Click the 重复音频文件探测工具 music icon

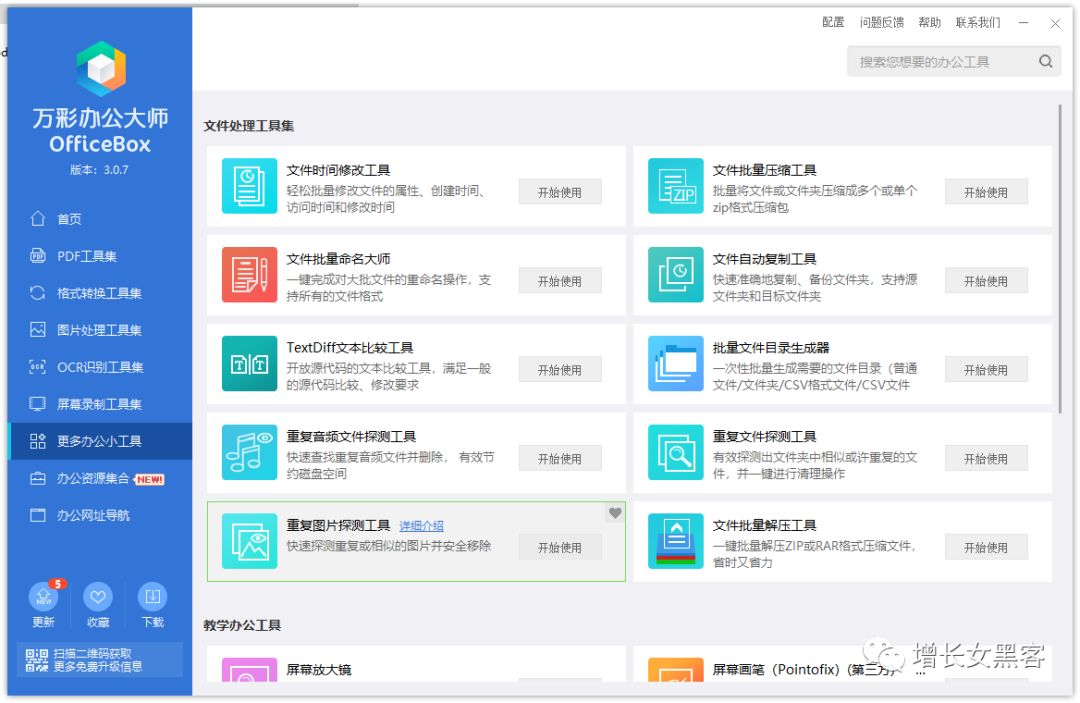(249, 452)
